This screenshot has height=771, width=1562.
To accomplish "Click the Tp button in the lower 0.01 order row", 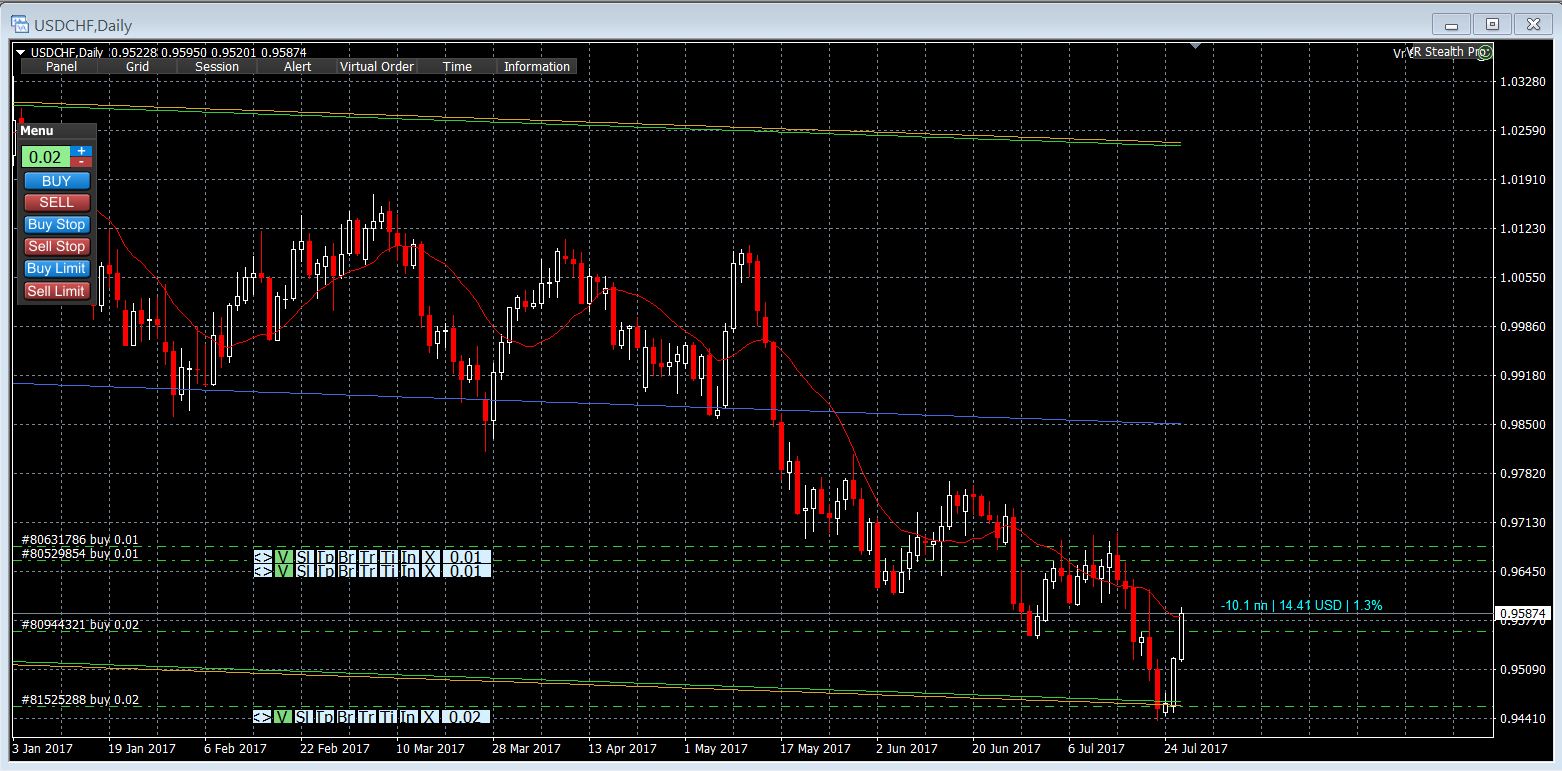I will [x=326, y=571].
